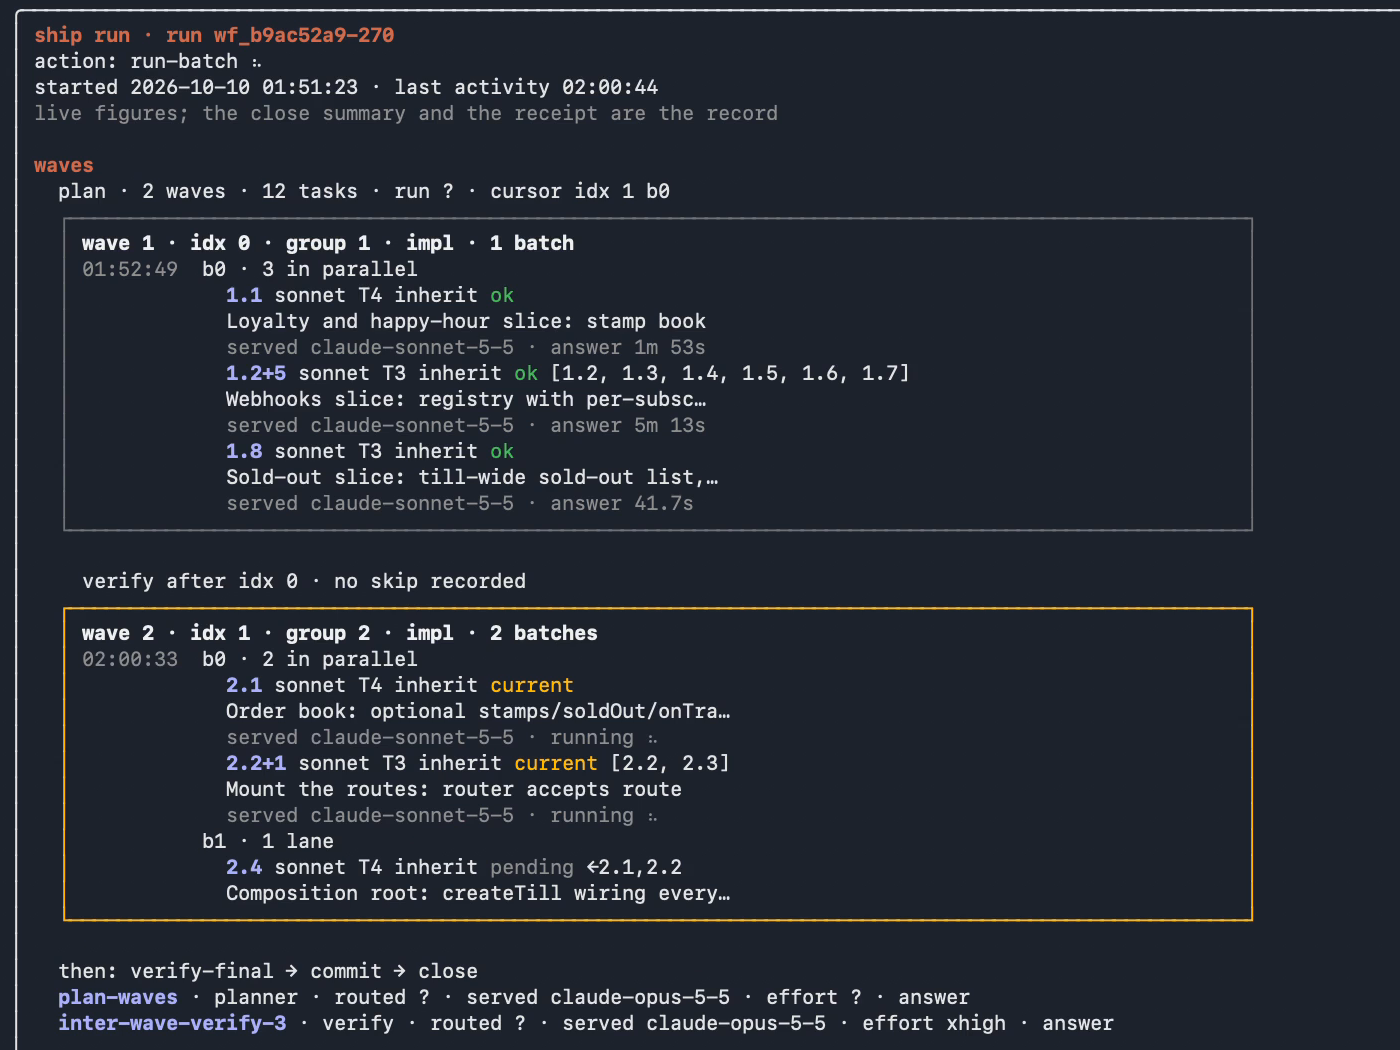1400x1050 pixels.
Task: Click 'answer 41.7s' duration
Action: pos(622,503)
